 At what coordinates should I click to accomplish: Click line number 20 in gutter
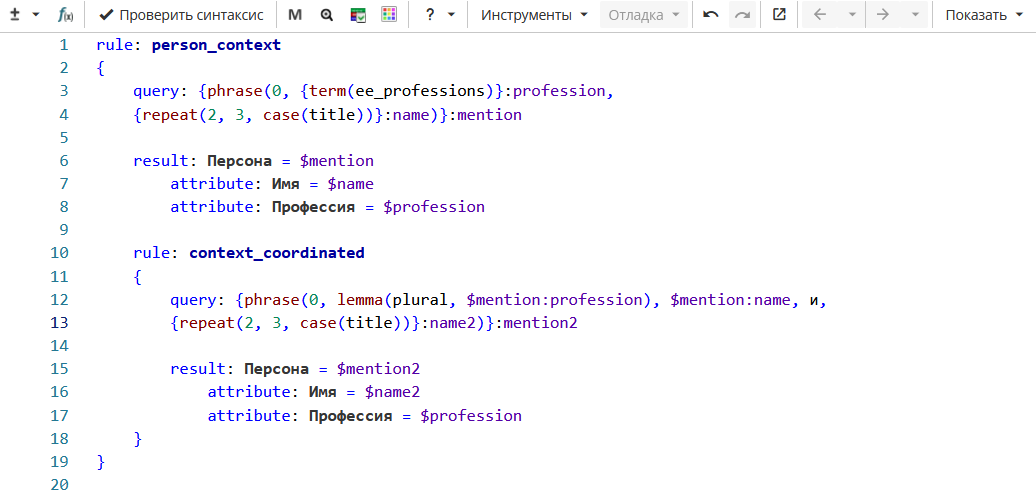[x=59, y=484]
